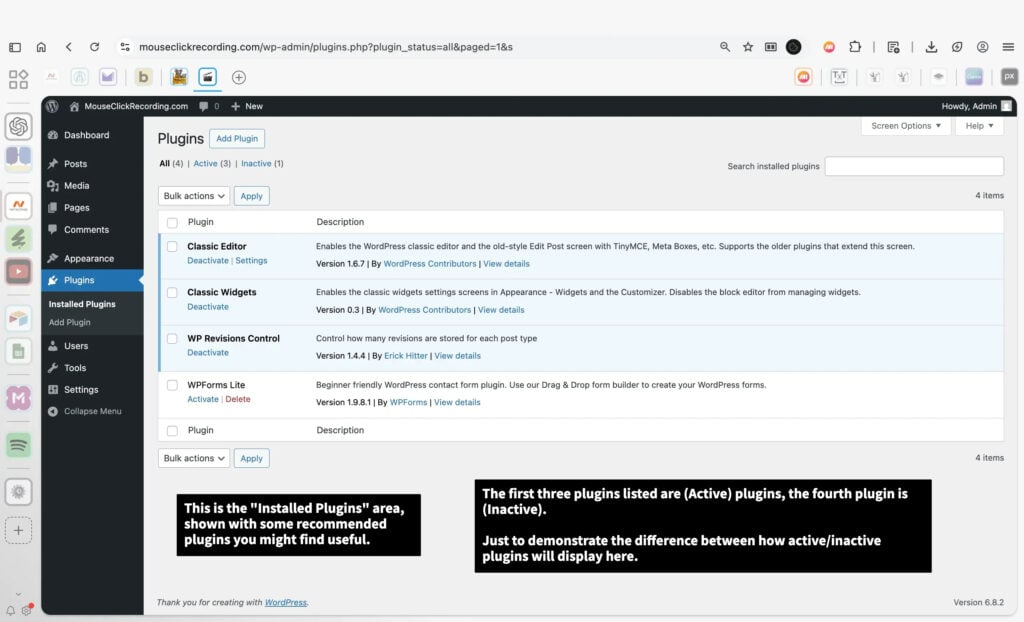Reload the page with the refresh icon

tap(94, 47)
